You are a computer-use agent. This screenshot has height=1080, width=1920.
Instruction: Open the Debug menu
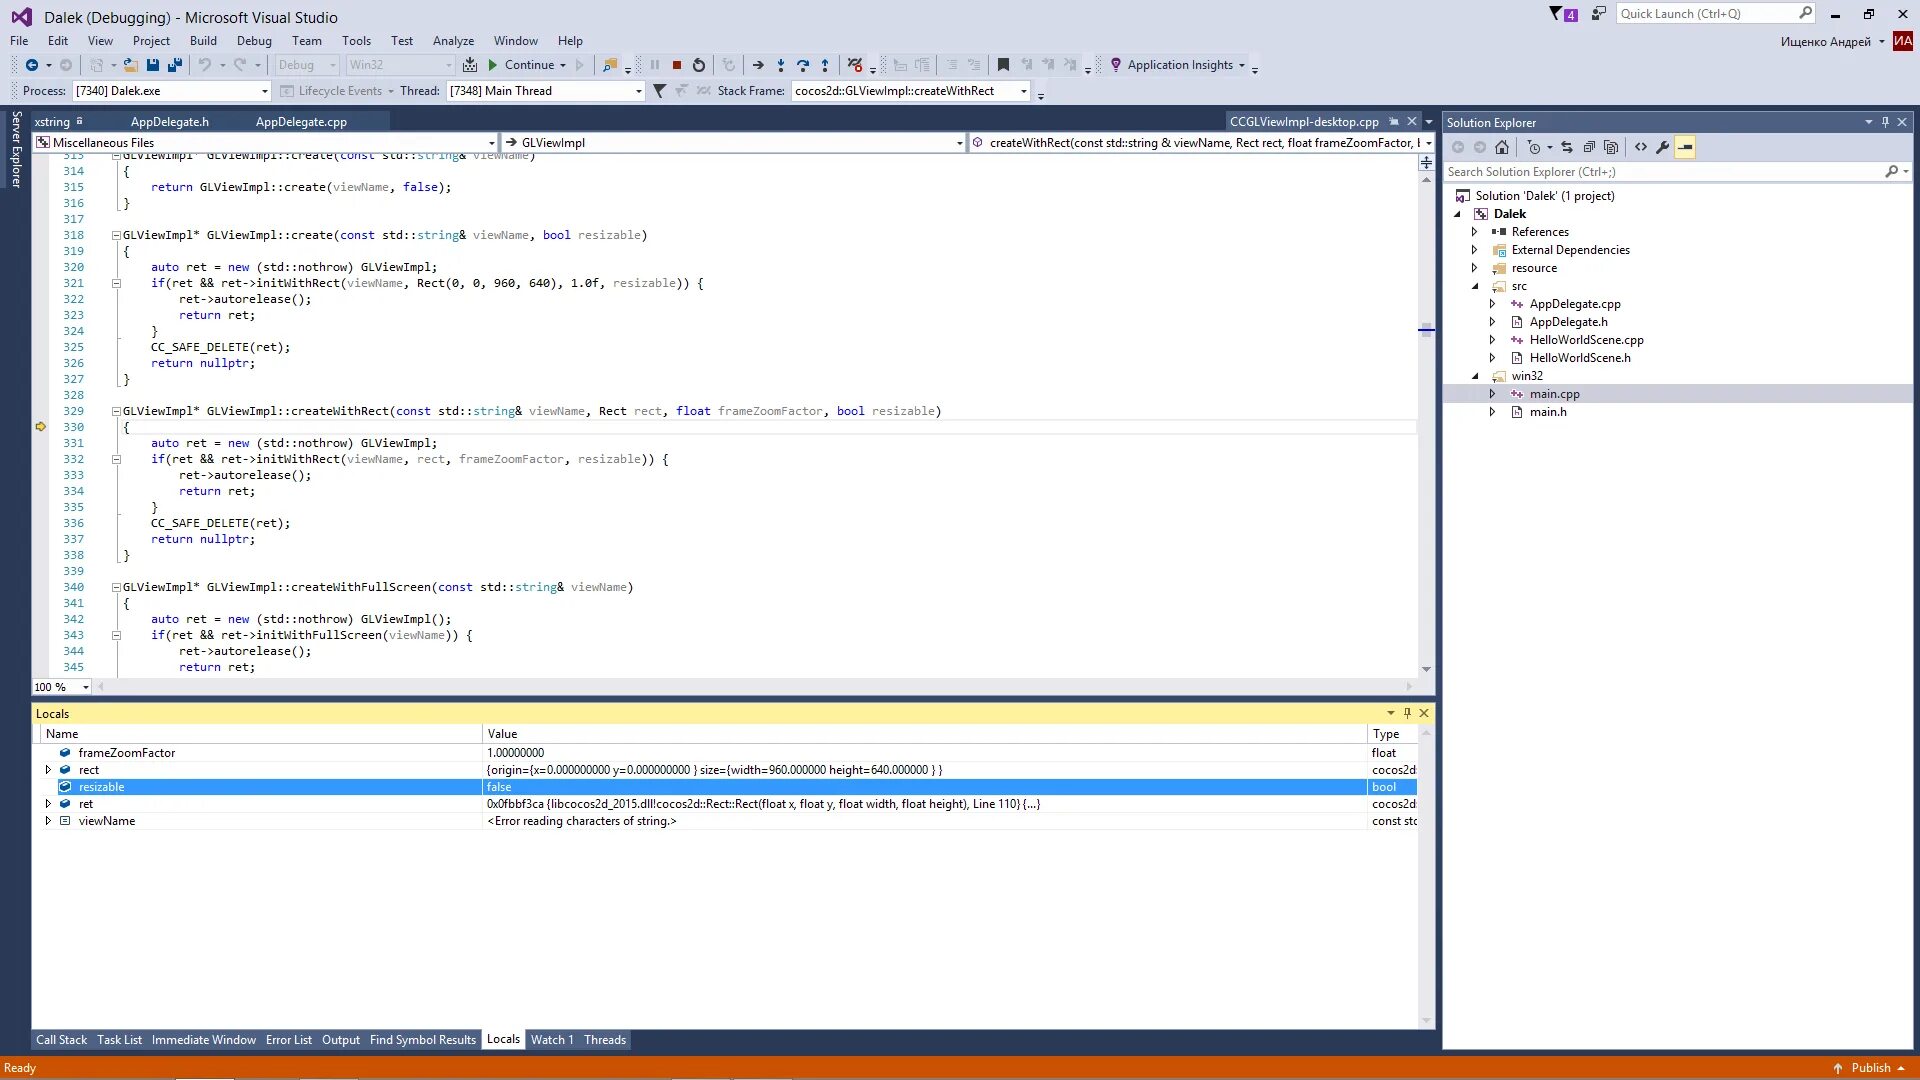254,41
